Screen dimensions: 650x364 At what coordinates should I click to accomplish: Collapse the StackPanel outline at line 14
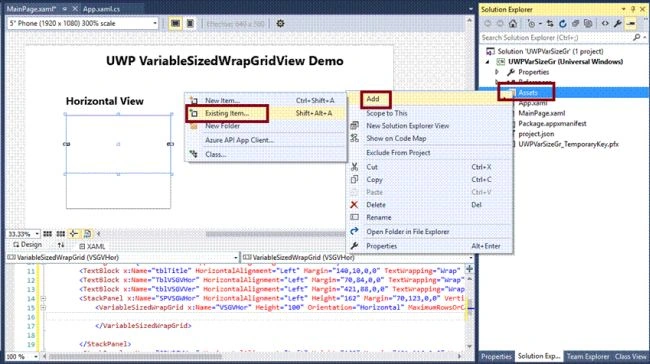(43, 298)
